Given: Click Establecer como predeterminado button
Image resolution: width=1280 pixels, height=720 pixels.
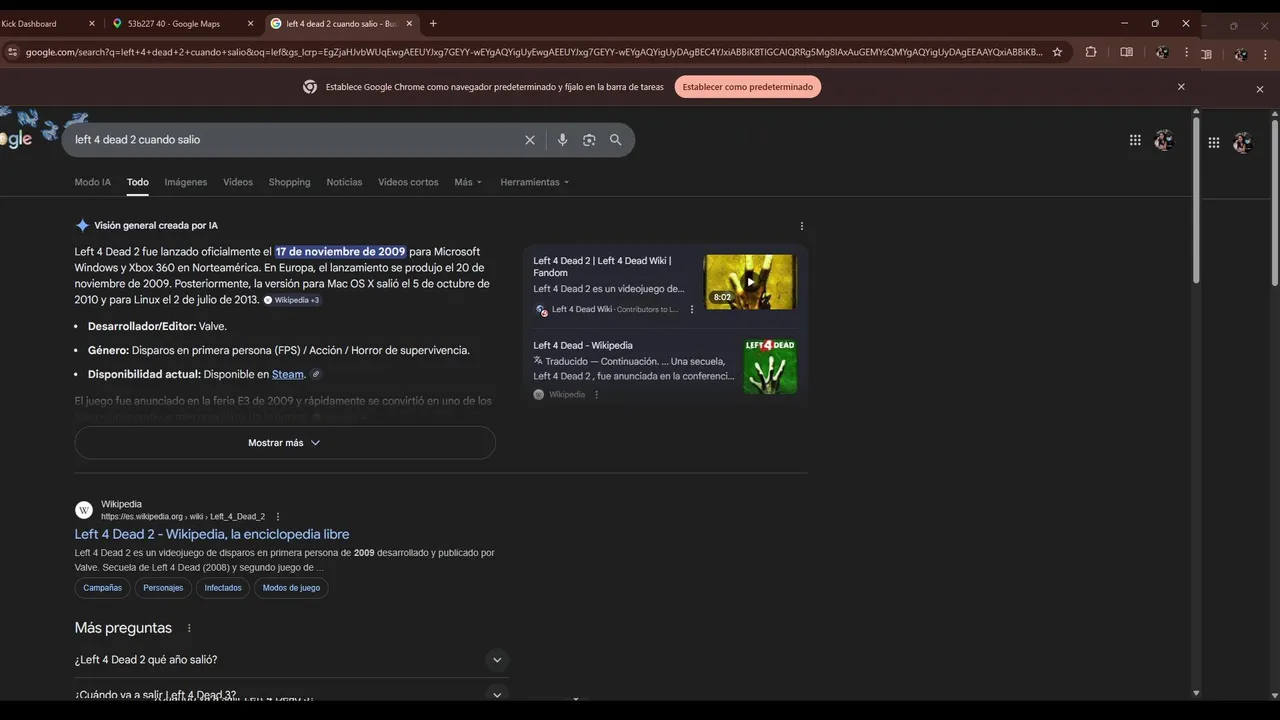Looking at the screenshot, I should point(747,87).
